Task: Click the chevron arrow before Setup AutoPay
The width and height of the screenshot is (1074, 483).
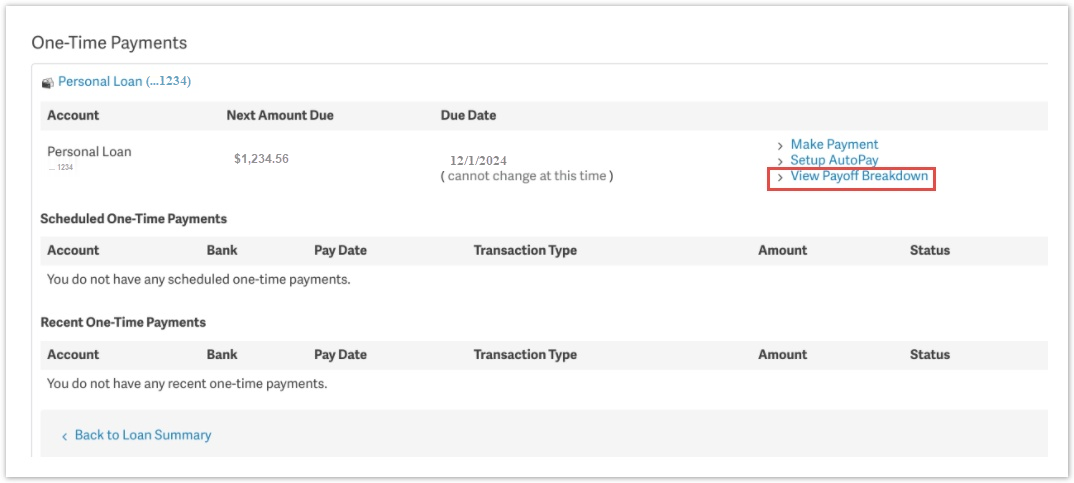Action: point(780,161)
